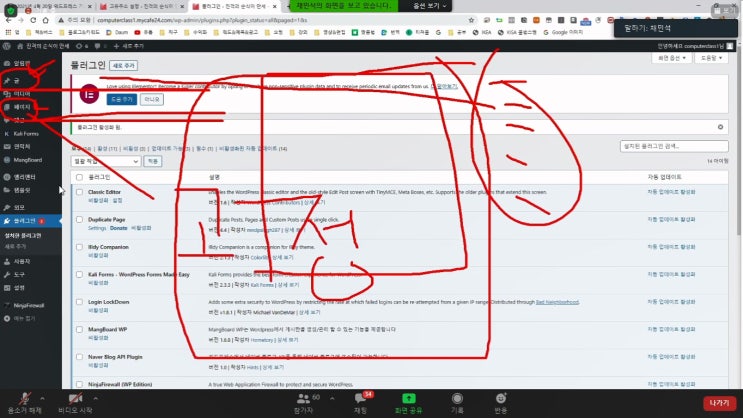
Task: Open the YouTube bookmark
Action: click(144, 32)
